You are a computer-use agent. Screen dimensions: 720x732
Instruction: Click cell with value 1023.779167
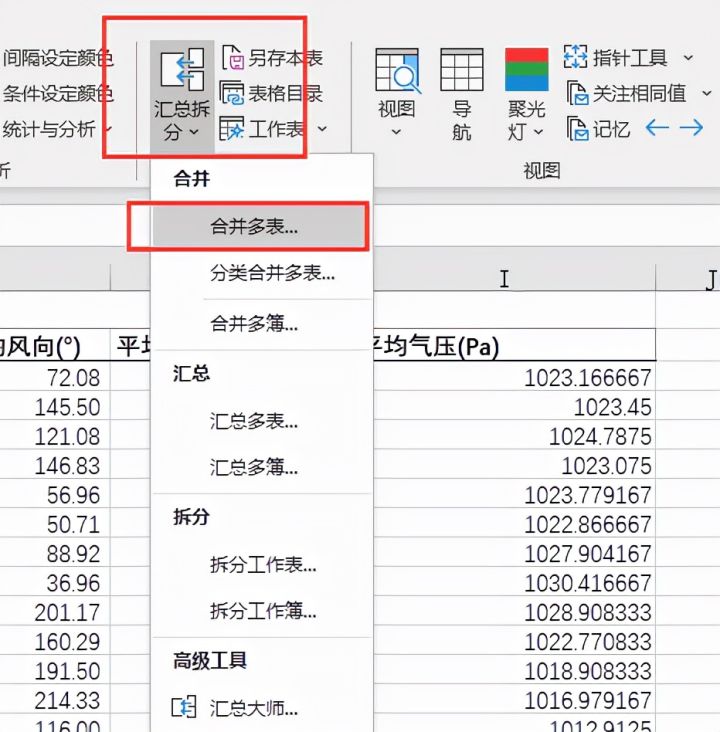(514, 495)
